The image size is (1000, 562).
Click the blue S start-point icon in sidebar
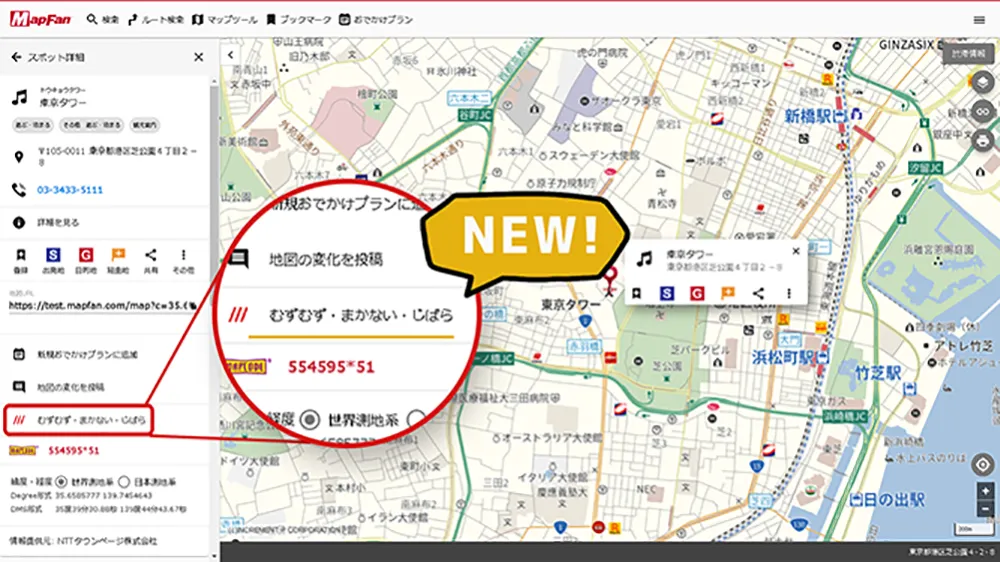[53, 256]
